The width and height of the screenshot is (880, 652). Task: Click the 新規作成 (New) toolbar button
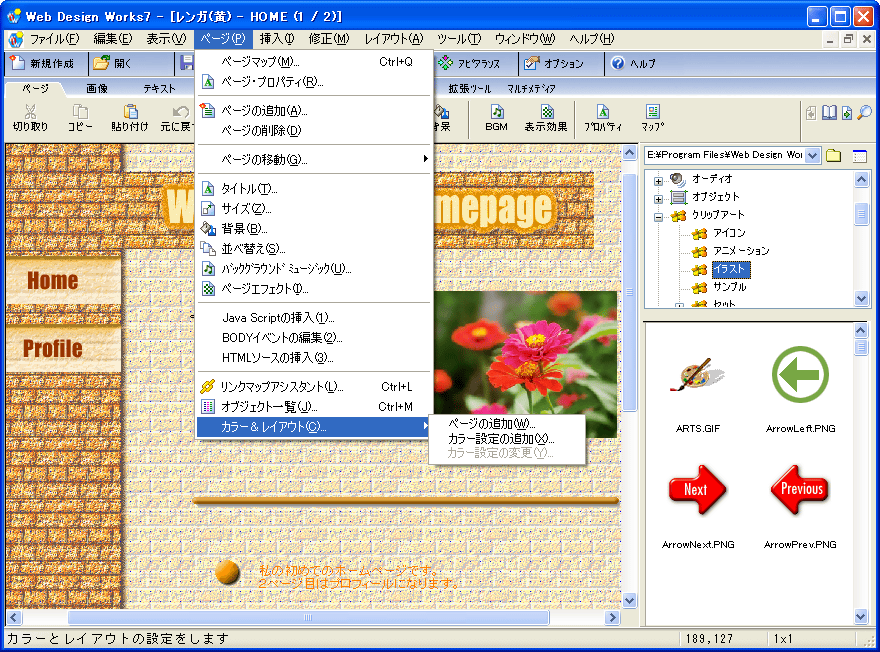point(43,63)
